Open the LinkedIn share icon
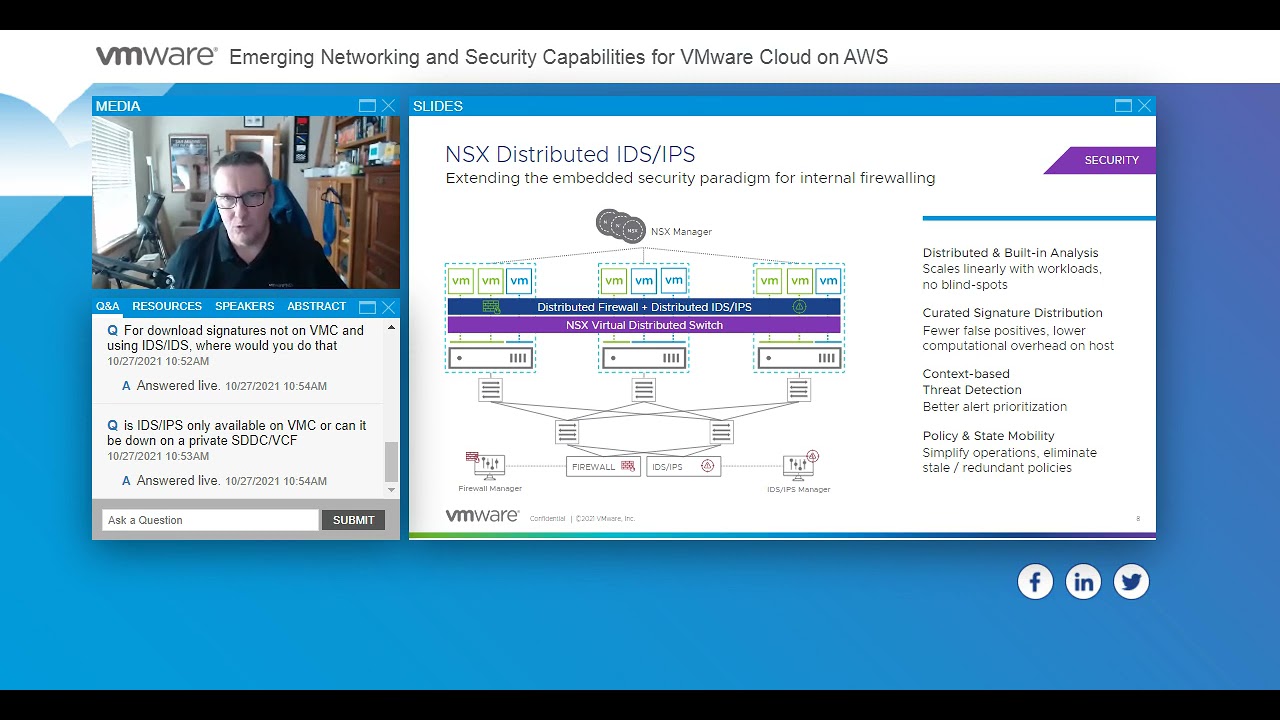1280x720 pixels. [x=1083, y=582]
